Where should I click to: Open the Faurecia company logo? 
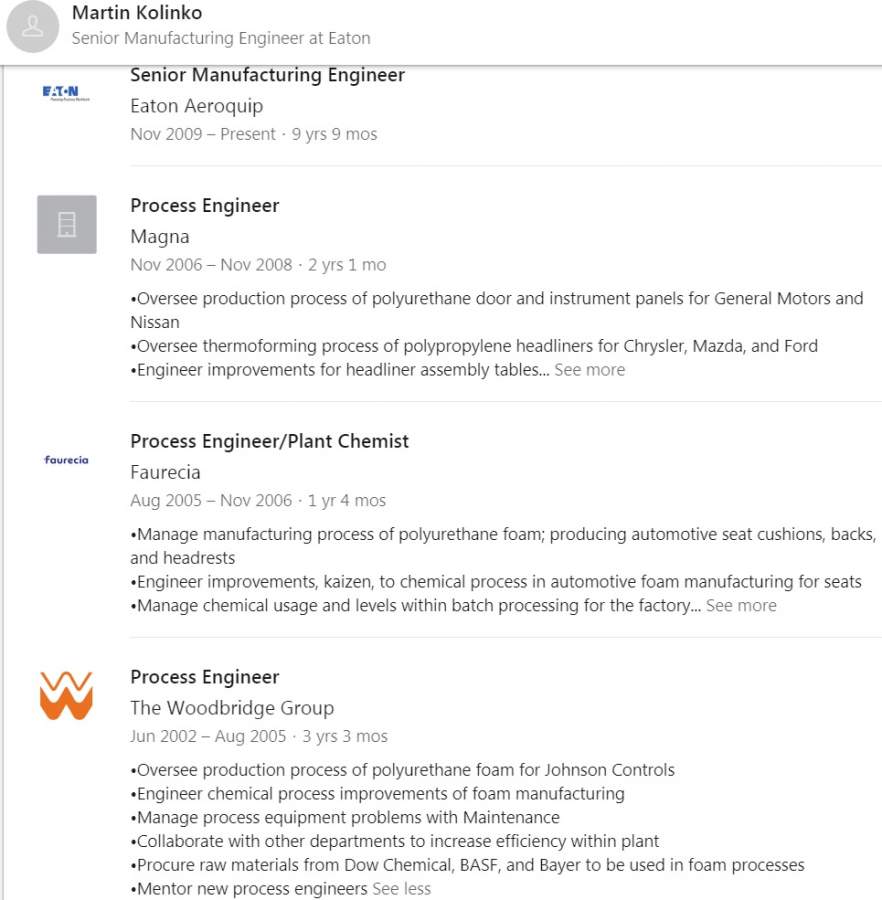67,460
